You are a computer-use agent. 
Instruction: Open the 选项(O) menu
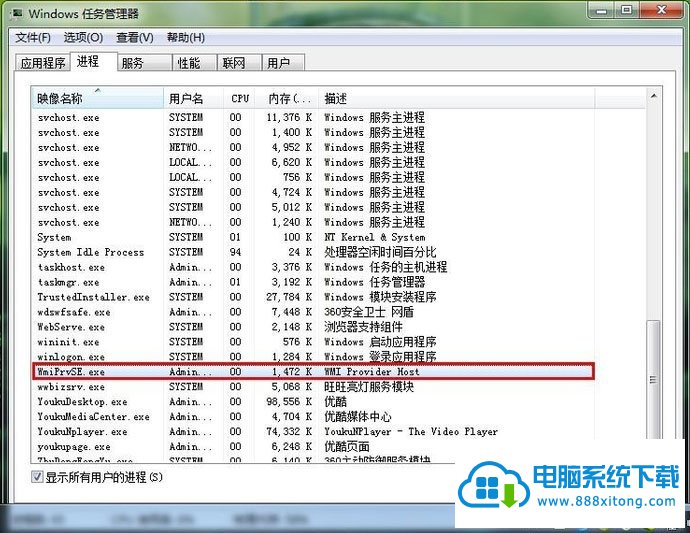[83, 38]
